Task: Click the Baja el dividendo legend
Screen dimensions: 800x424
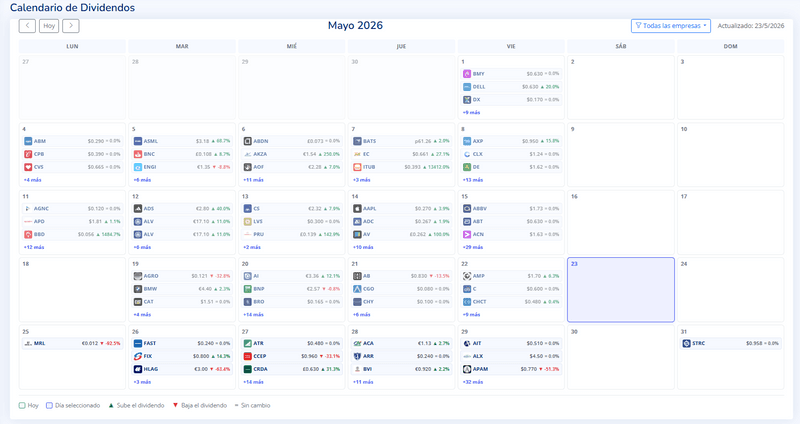Action: pyautogui.click(x=199, y=406)
